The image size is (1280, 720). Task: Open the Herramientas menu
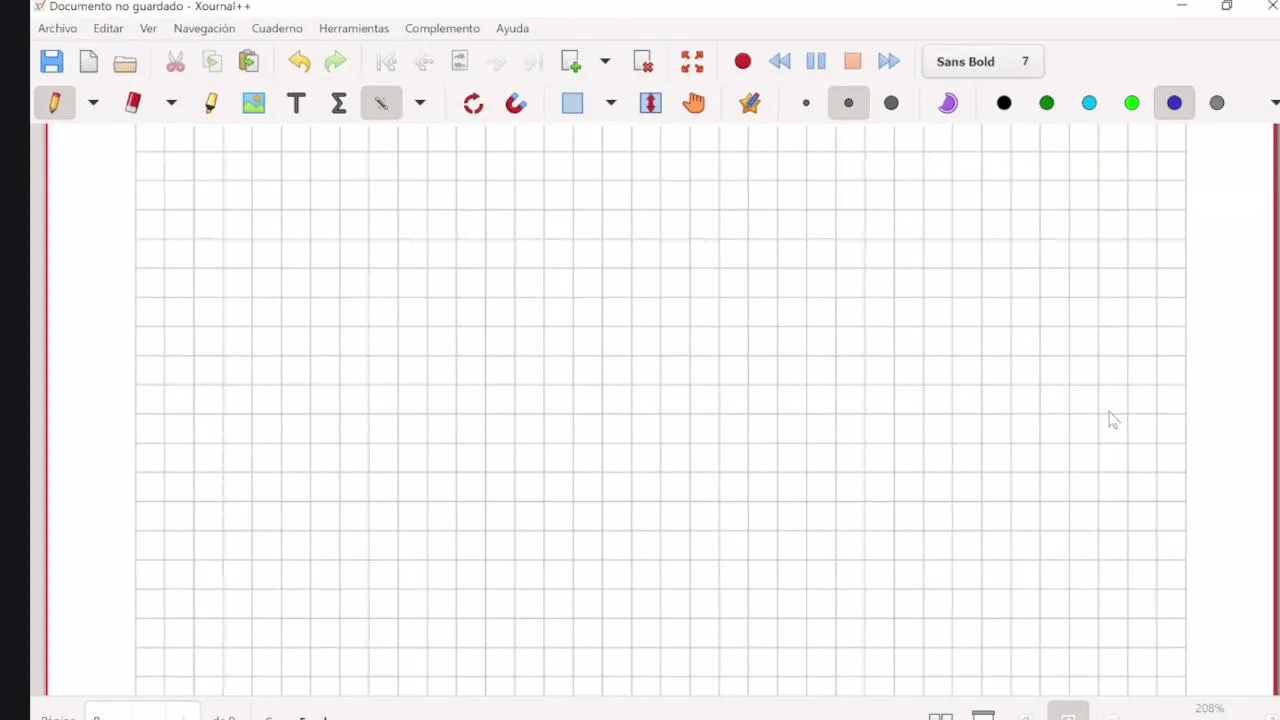(x=354, y=28)
